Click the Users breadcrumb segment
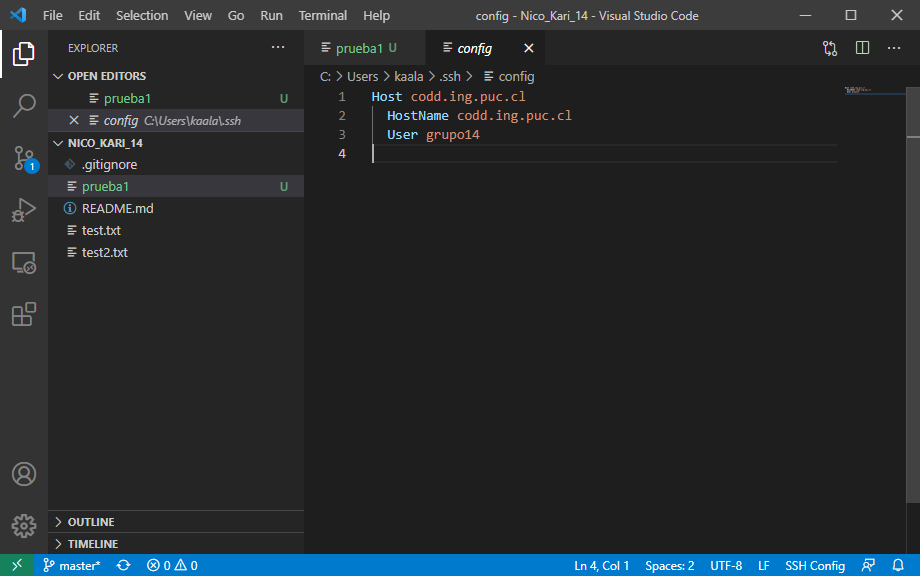 point(363,77)
